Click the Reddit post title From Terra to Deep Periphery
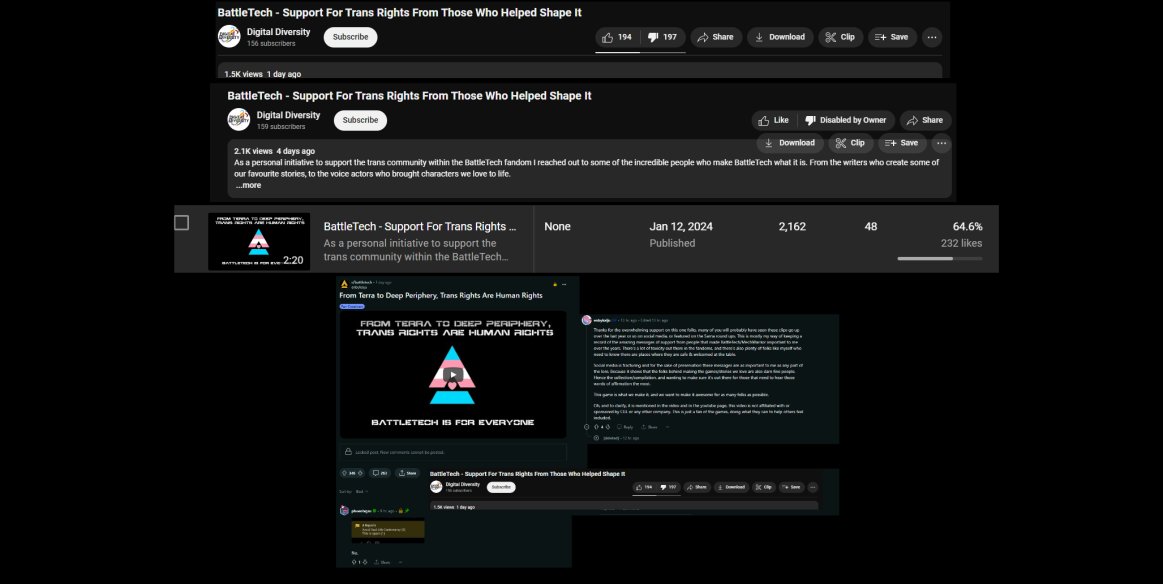This screenshot has height=584, width=1163. click(441, 295)
